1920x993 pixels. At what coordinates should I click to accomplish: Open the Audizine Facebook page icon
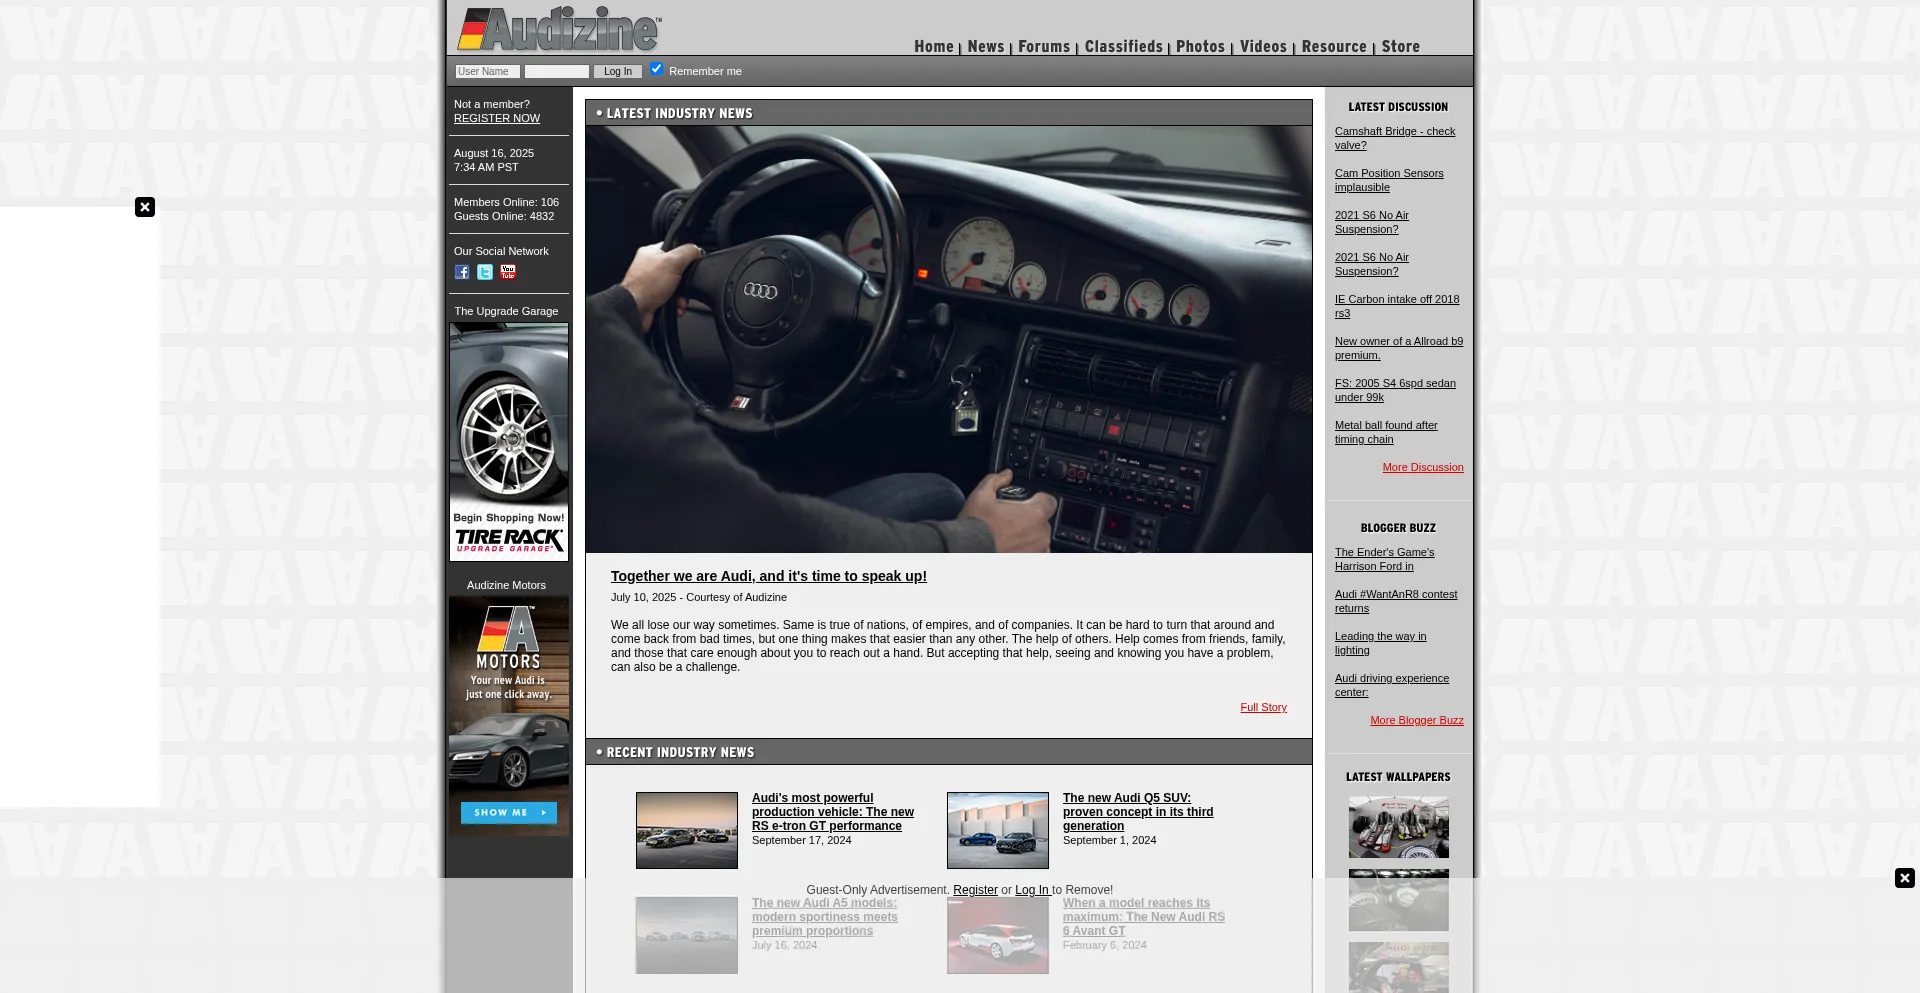(x=462, y=272)
